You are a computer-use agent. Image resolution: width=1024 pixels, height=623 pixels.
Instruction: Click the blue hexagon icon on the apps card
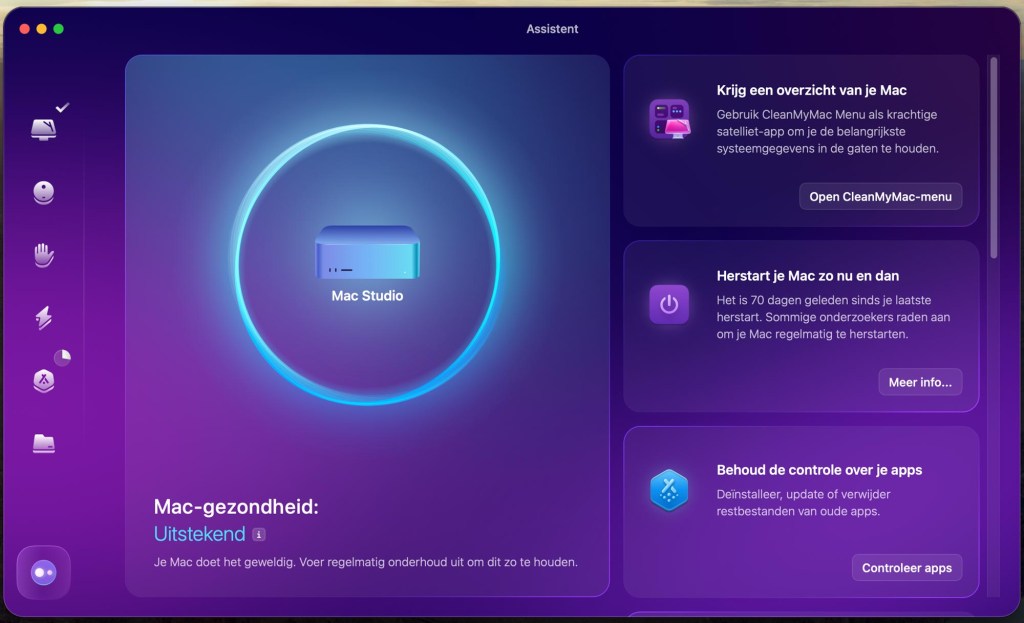coord(671,490)
